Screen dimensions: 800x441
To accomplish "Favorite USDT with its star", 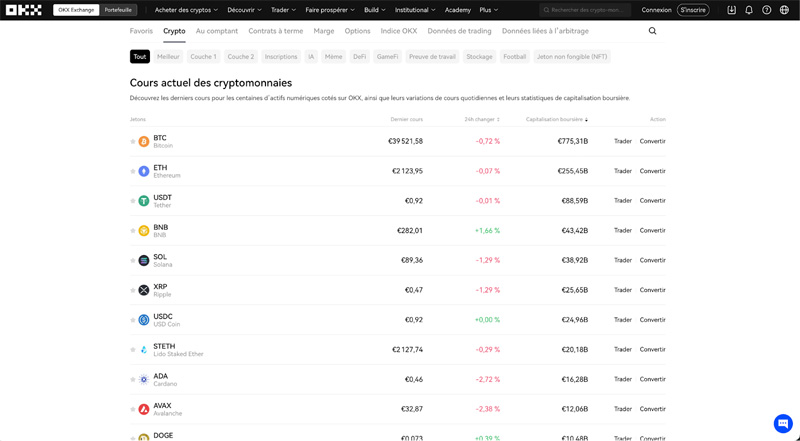I will pos(133,201).
